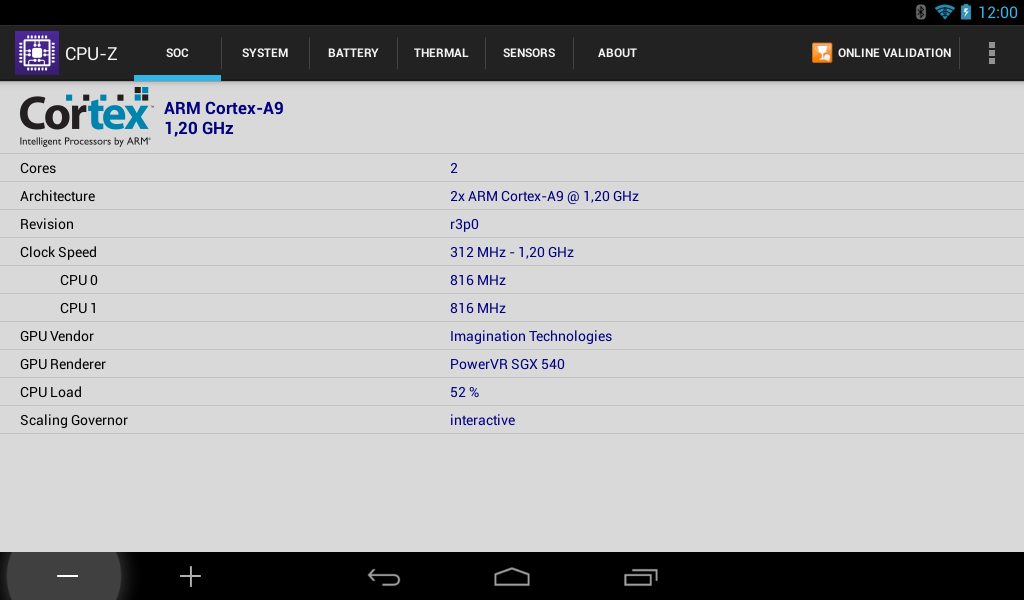The width and height of the screenshot is (1024, 600).
Task: Select the SENSORS tab
Action: pos(529,53)
